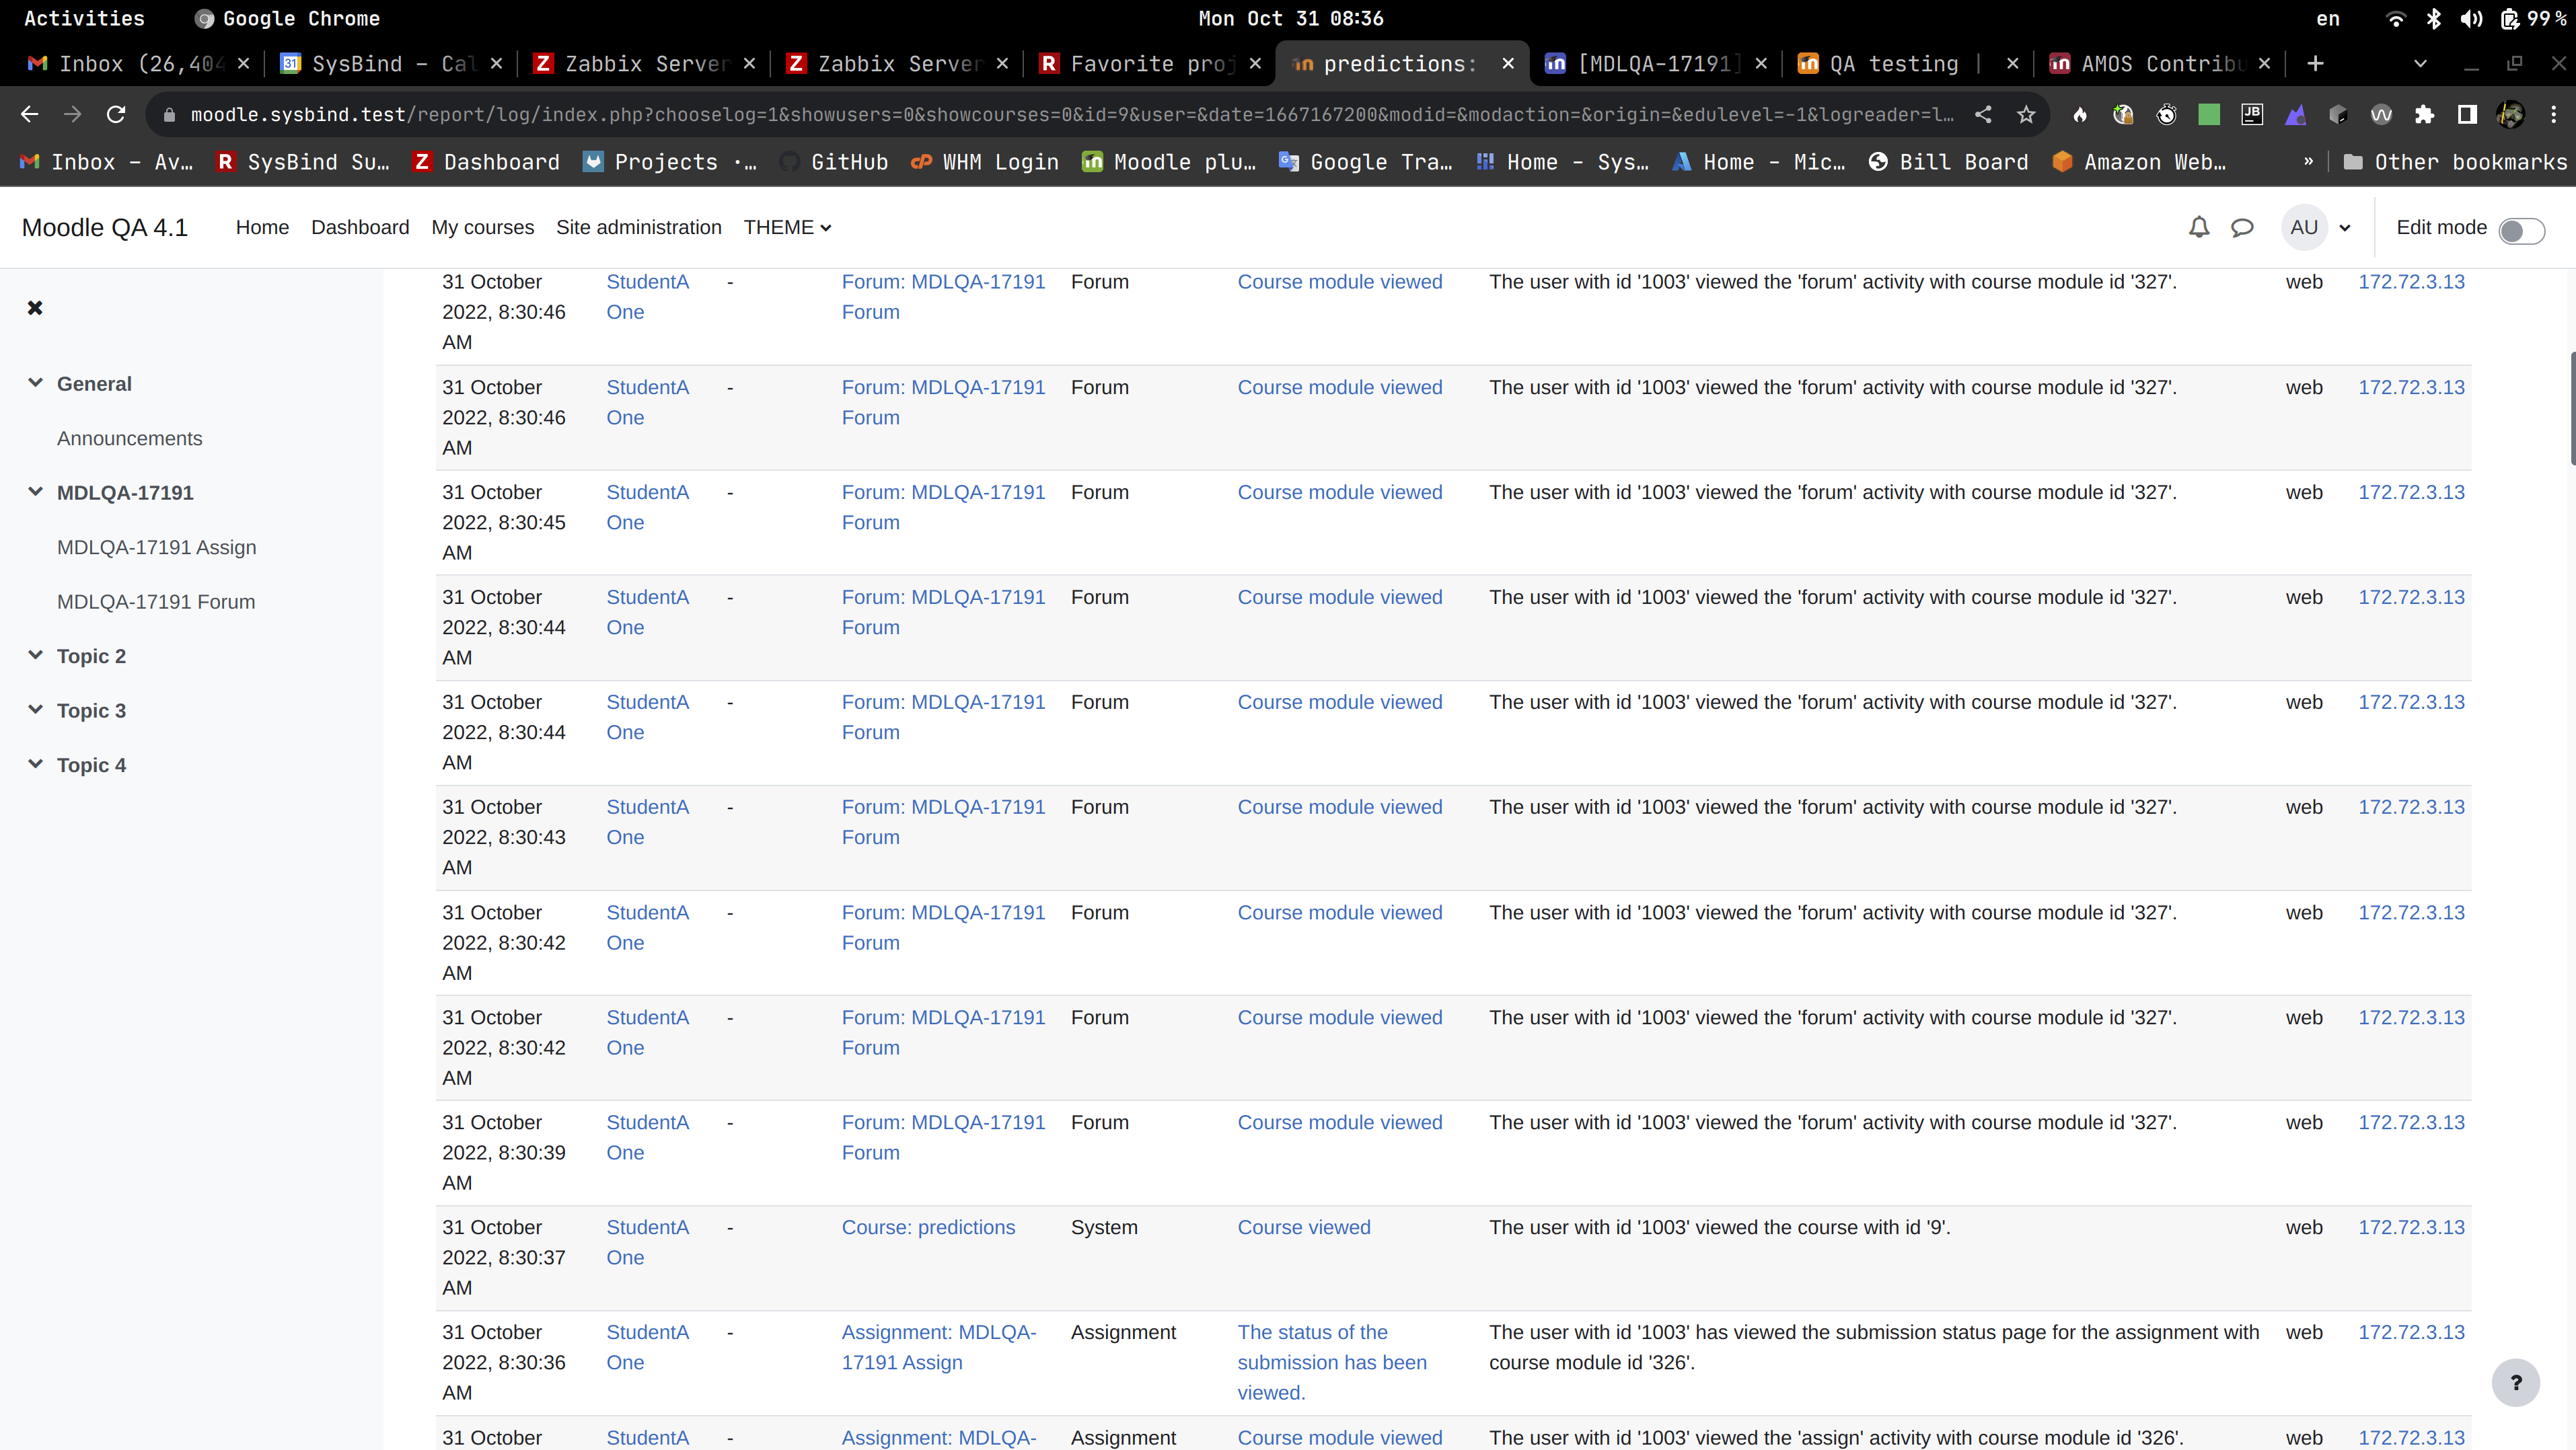Collapse Topic 2 section chevron
Screen dimensions: 2576x1450
coord(35,655)
